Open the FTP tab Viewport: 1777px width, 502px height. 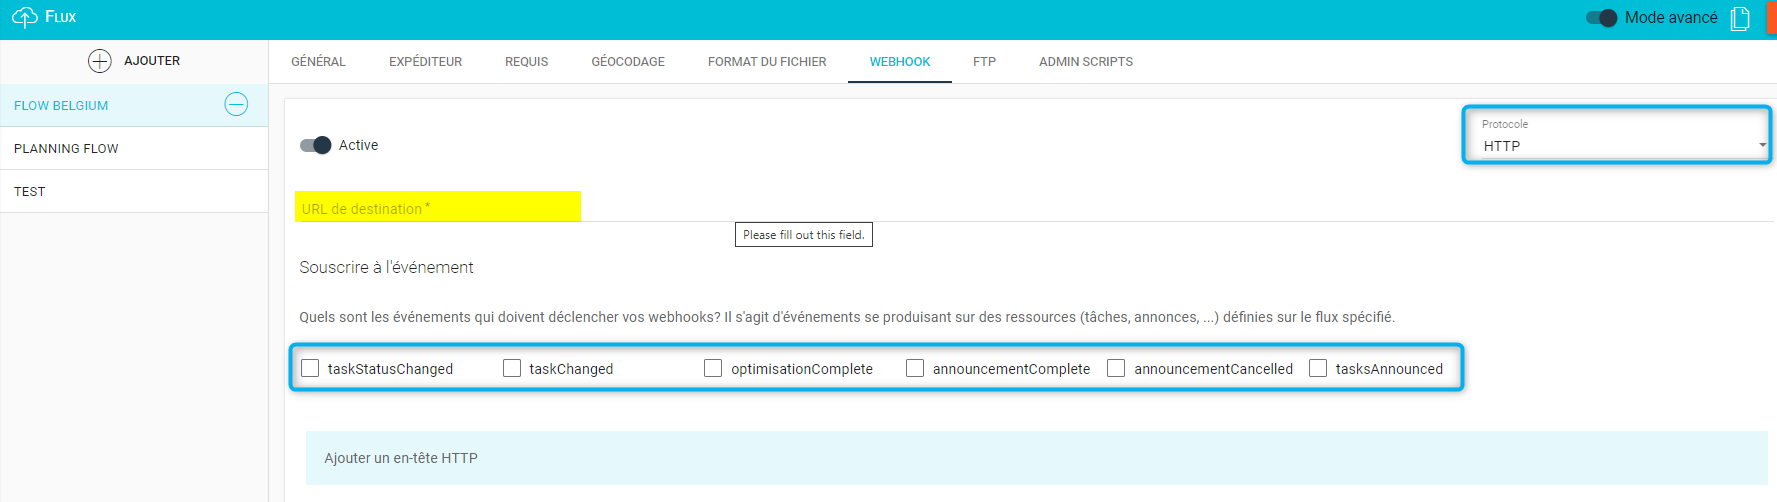point(984,62)
